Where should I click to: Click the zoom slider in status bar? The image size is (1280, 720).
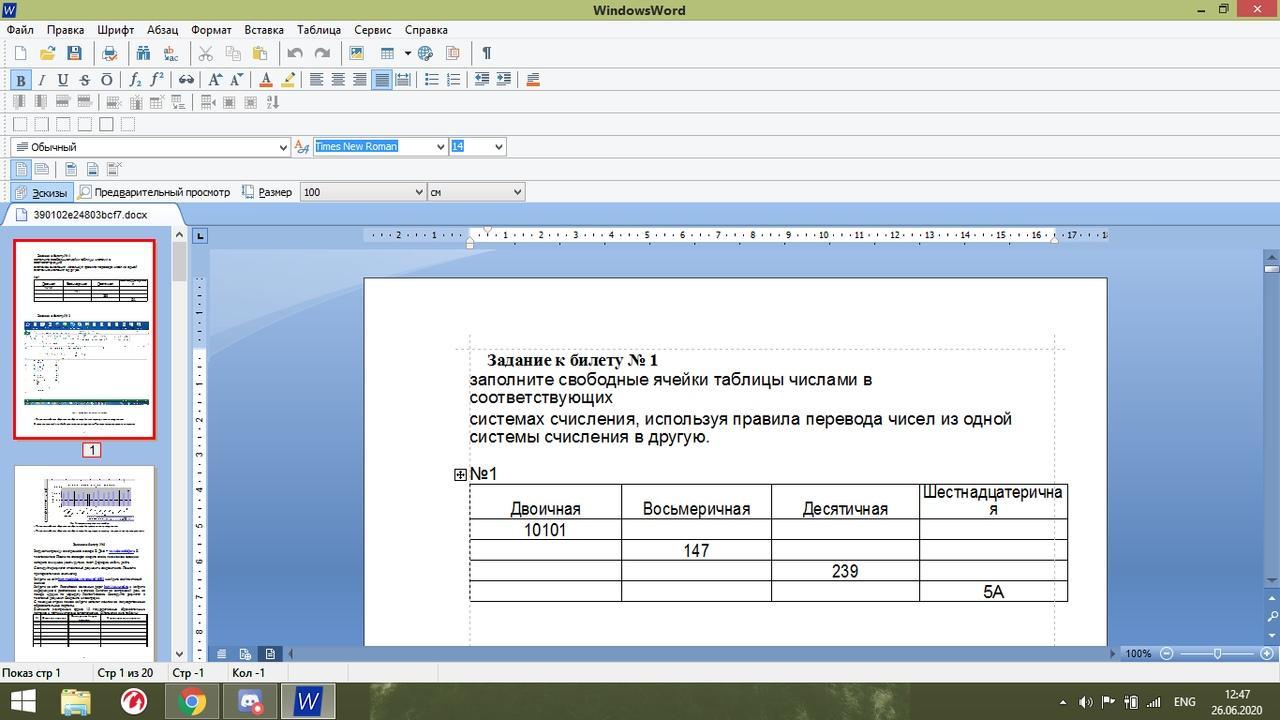pyautogui.click(x=1217, y=653)
